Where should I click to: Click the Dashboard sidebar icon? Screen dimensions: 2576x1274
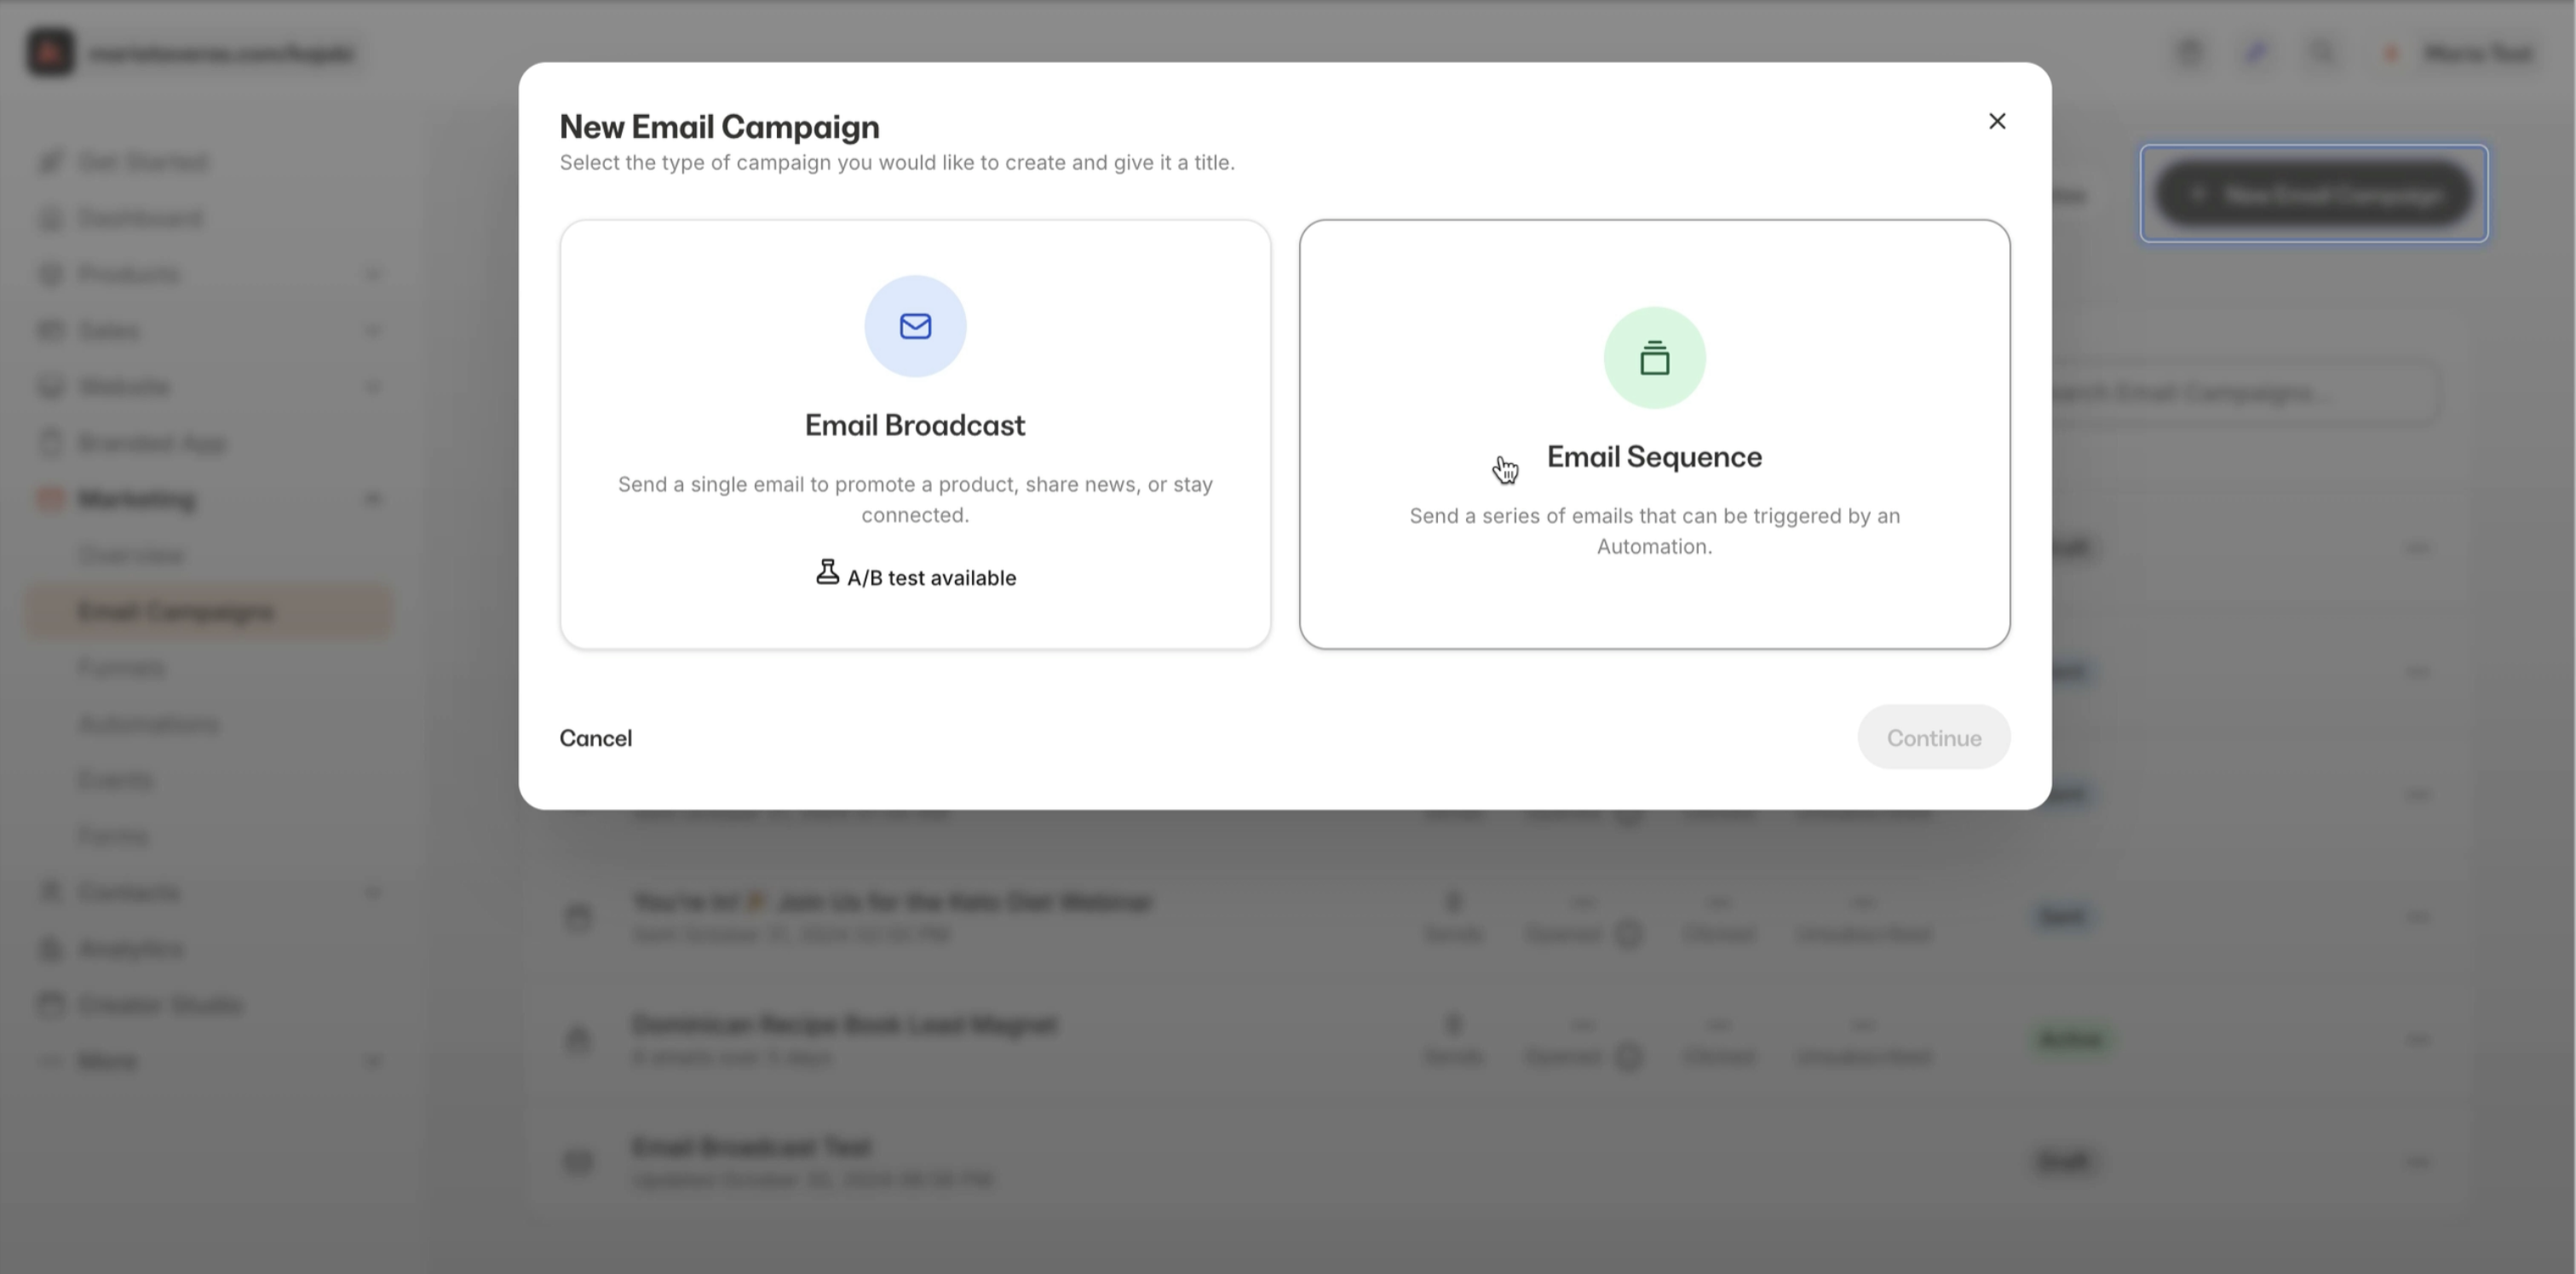(50, 218)
